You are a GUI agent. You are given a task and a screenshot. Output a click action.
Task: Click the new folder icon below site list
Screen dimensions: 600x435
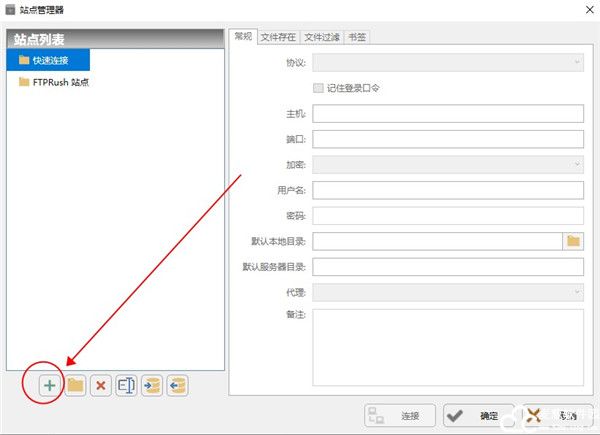pyautogui.click(x=75, y=385)
